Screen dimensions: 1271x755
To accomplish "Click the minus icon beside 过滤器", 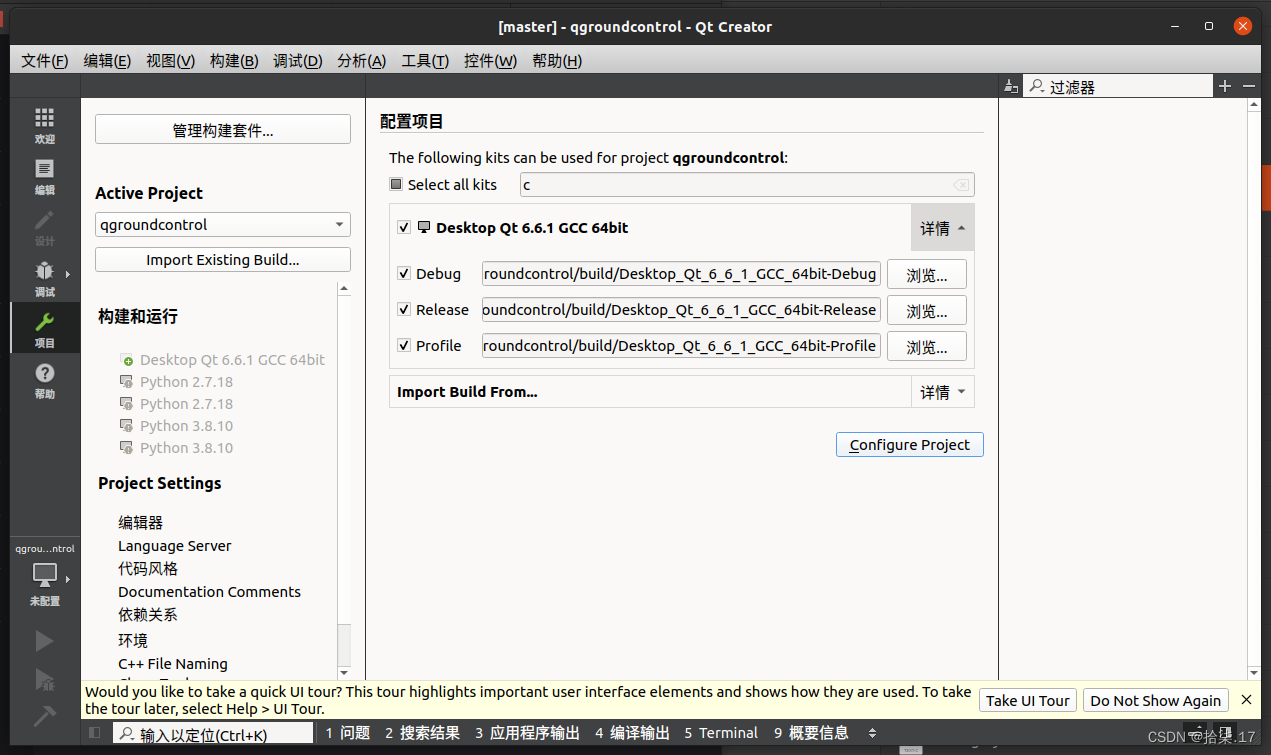I will pos(1248,87).
